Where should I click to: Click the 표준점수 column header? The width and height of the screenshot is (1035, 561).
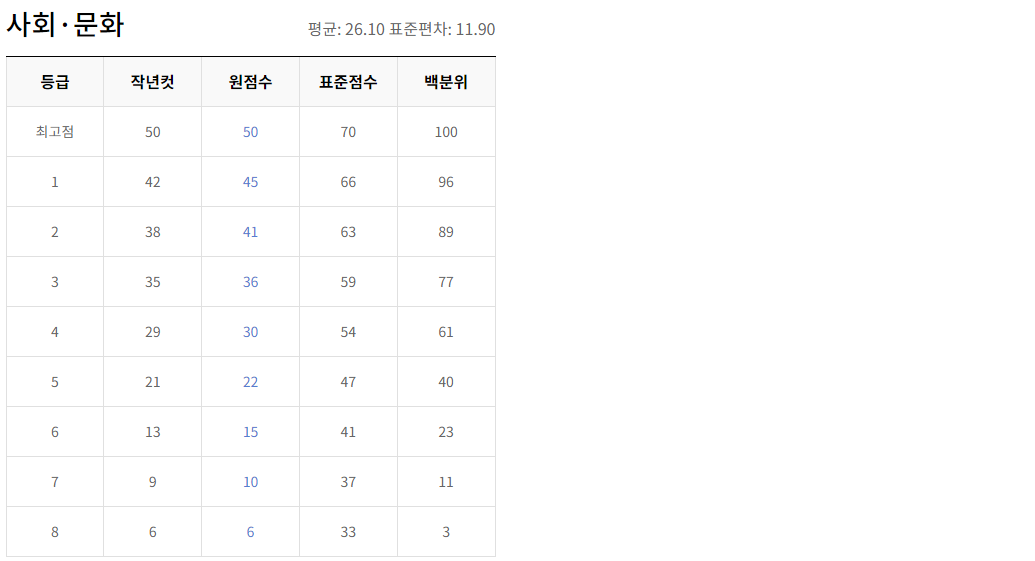tap(348, 82)
